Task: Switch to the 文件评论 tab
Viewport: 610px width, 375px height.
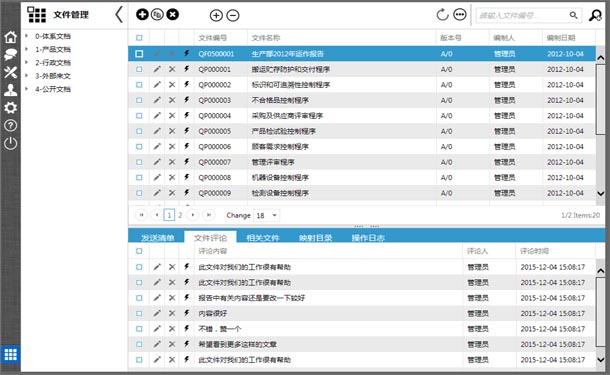Action: 210,238
